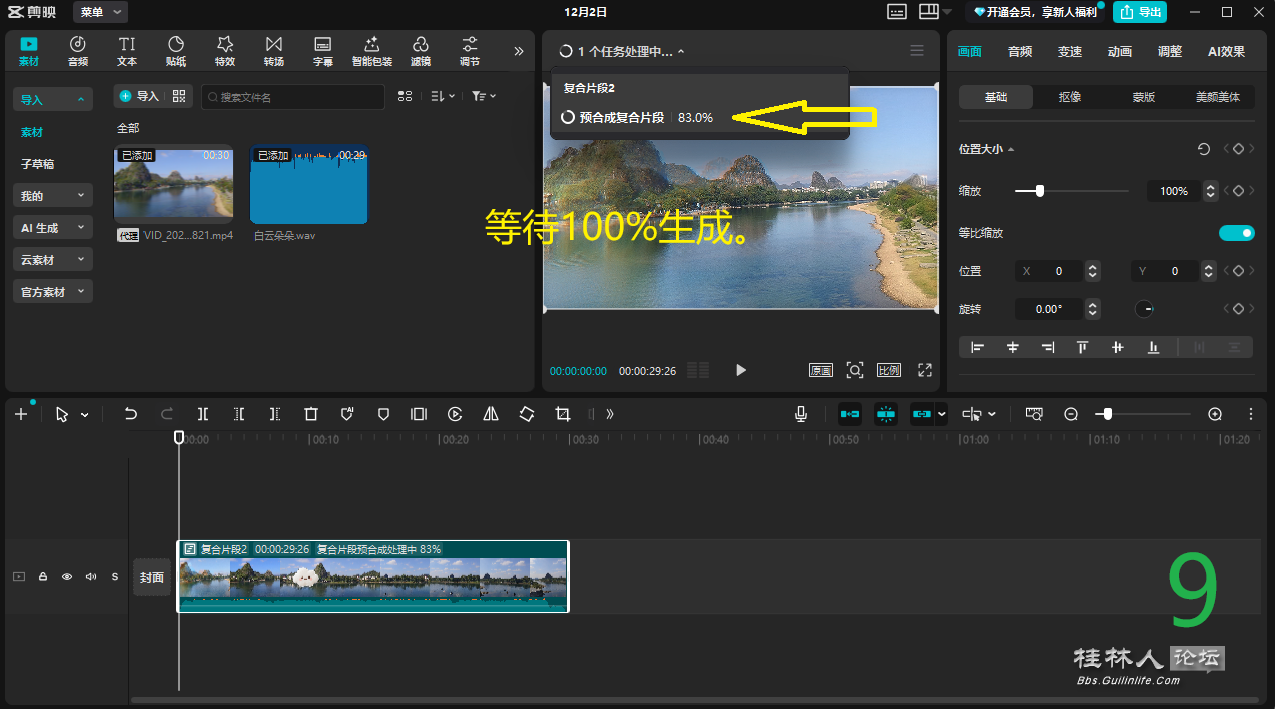The height and width of the screenshot is (709, 1275).
Task: Lock the video track
Action: [x=43, y=577]
